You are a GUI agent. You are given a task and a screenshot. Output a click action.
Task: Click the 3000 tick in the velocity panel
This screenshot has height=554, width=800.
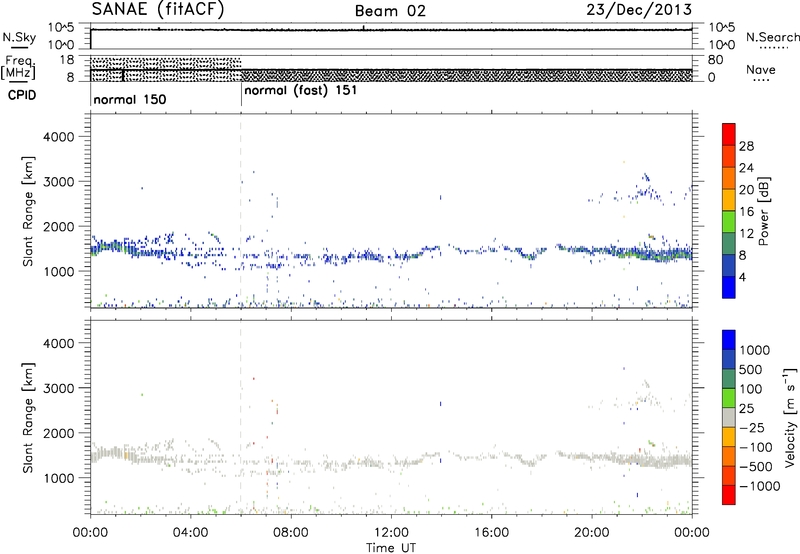[x=59, y=388]
